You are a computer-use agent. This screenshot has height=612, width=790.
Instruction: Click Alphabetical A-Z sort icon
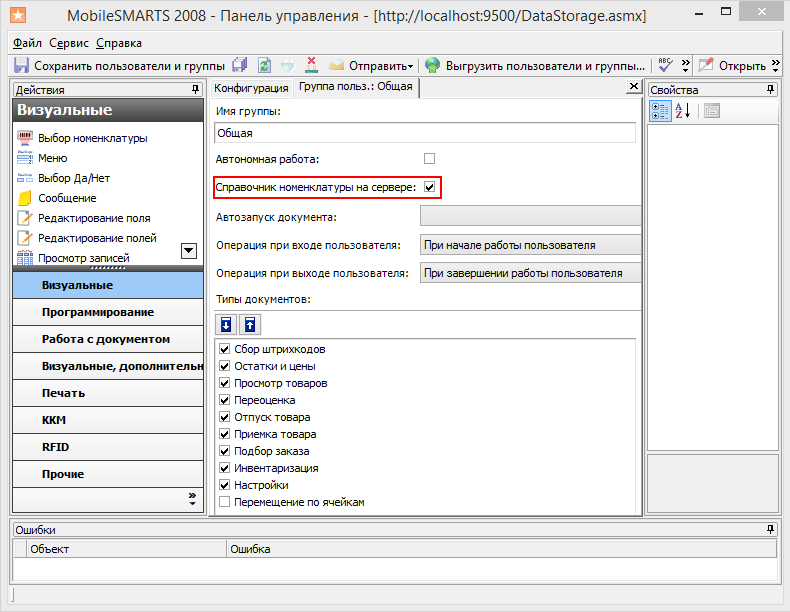click(683, 111)
